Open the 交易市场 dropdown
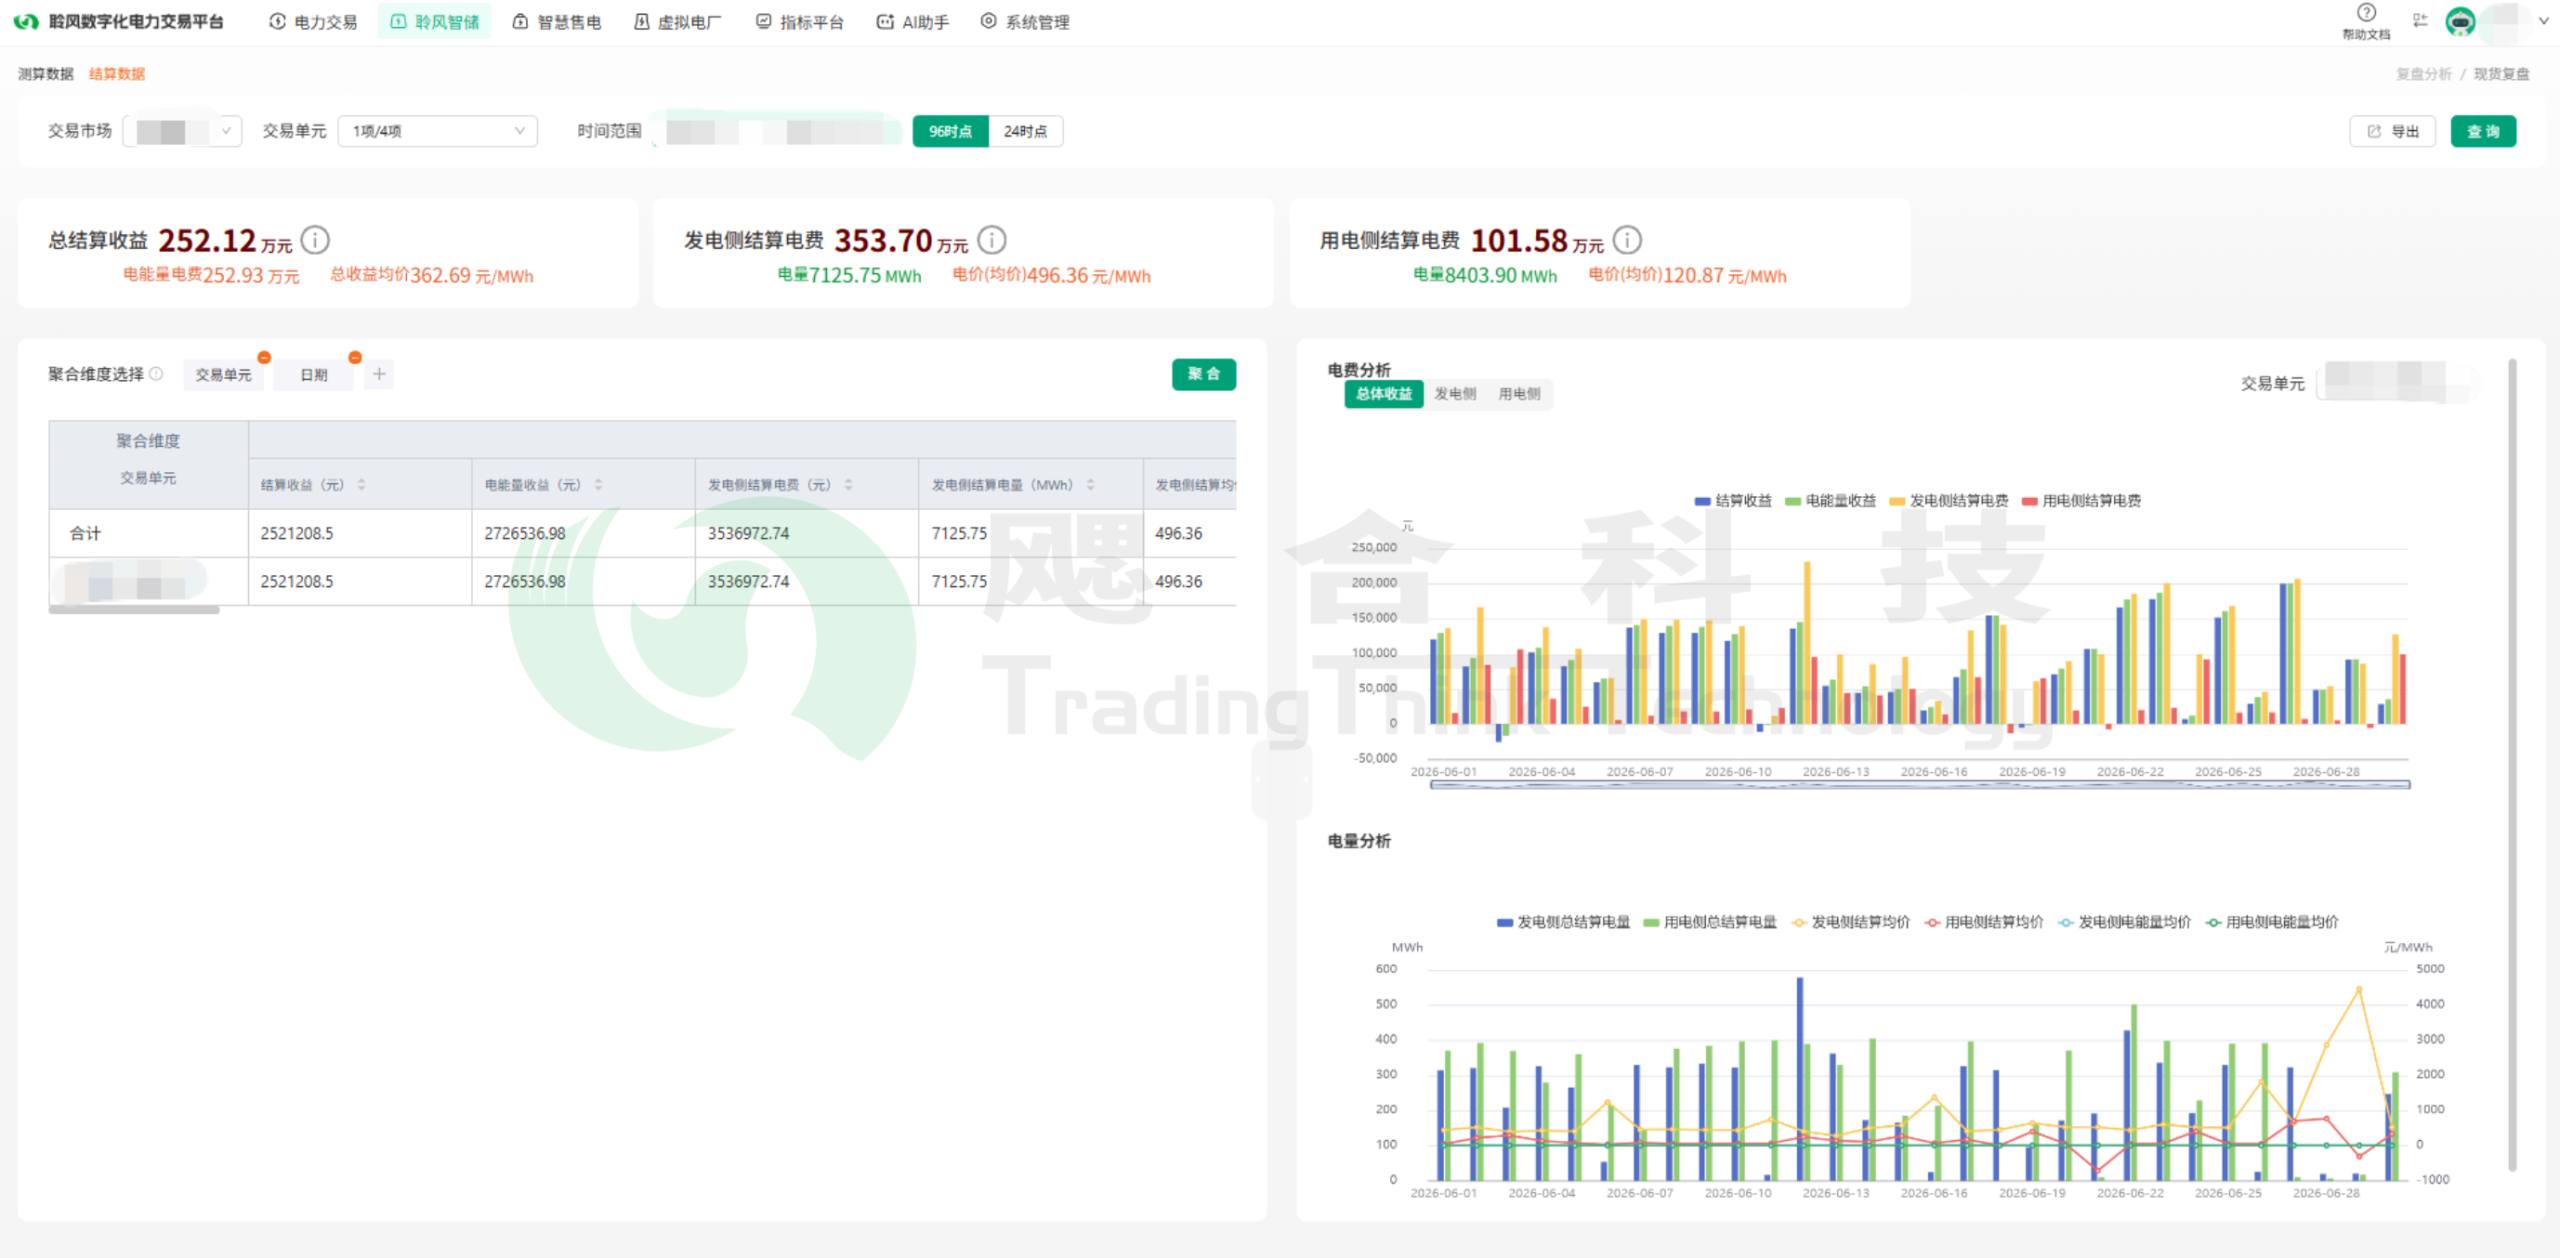Screen dimensions: 2560x1258 [x=182, y=131]
